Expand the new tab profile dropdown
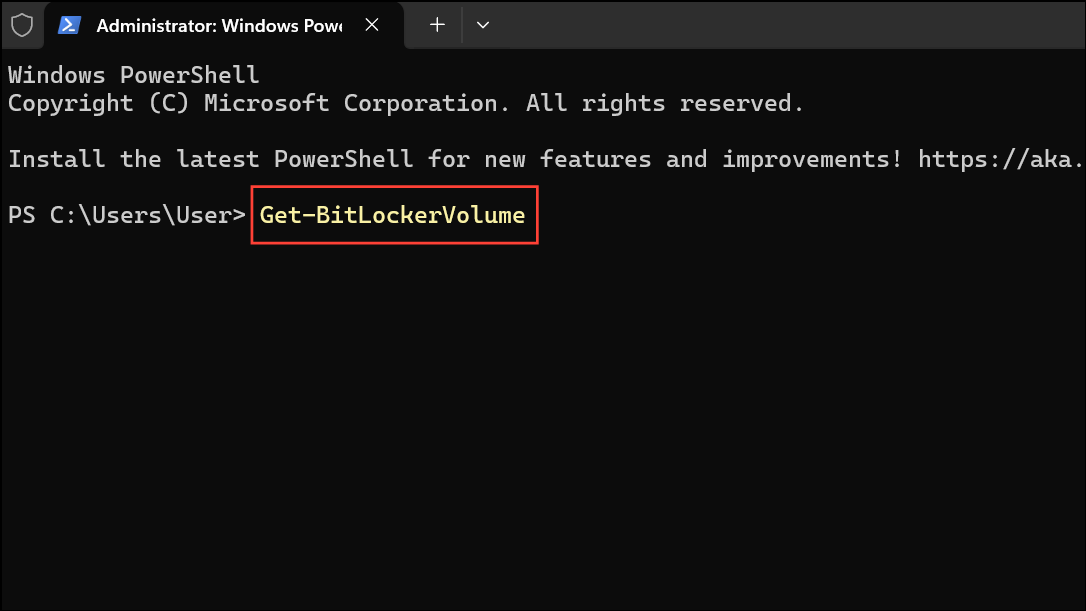Image resolution: width=1086 pixels, height=611 pixels. point(483,25)
